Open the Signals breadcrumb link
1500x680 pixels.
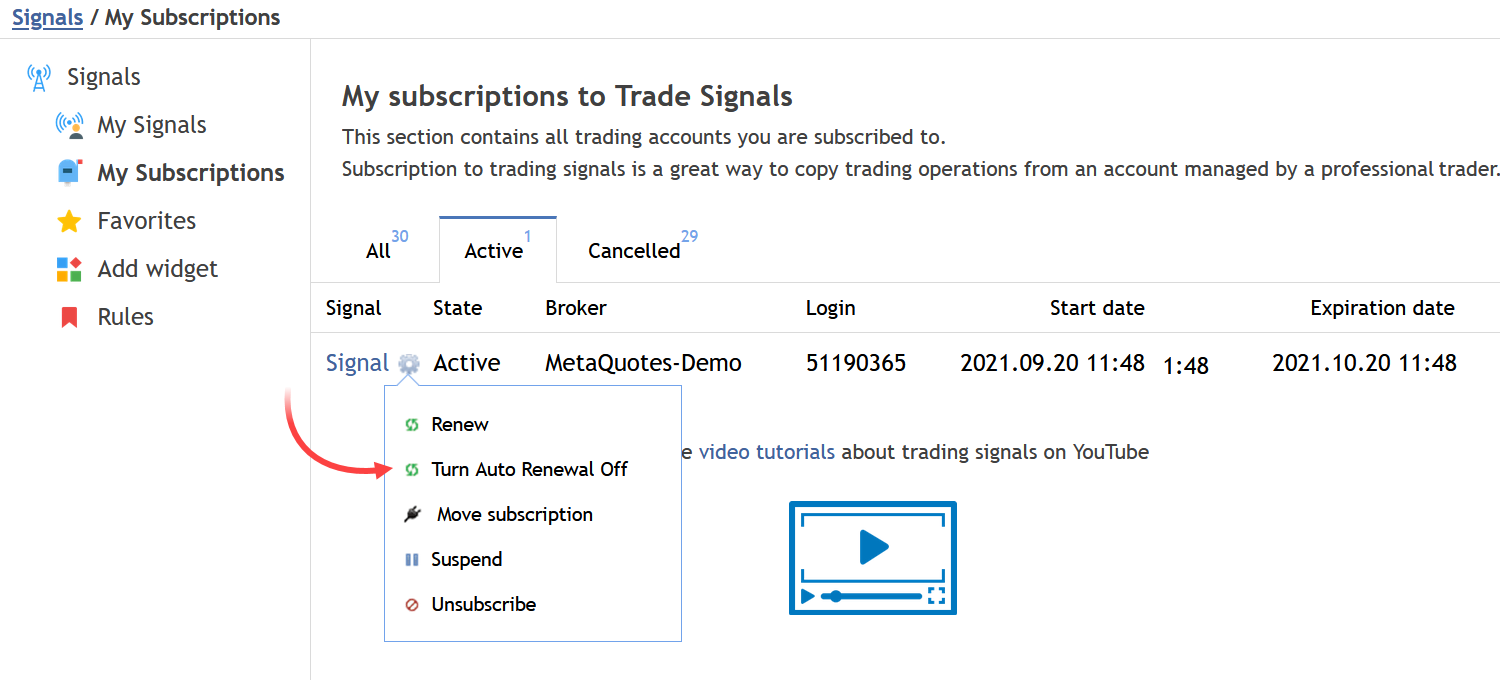point(47,17)
